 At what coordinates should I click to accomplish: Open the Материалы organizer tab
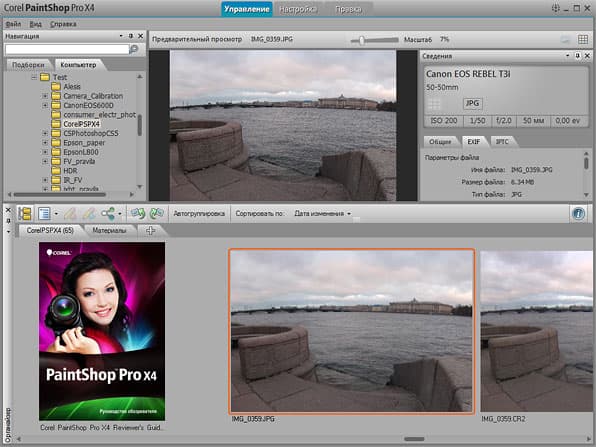pyautogui.click(x=109, y=230)
